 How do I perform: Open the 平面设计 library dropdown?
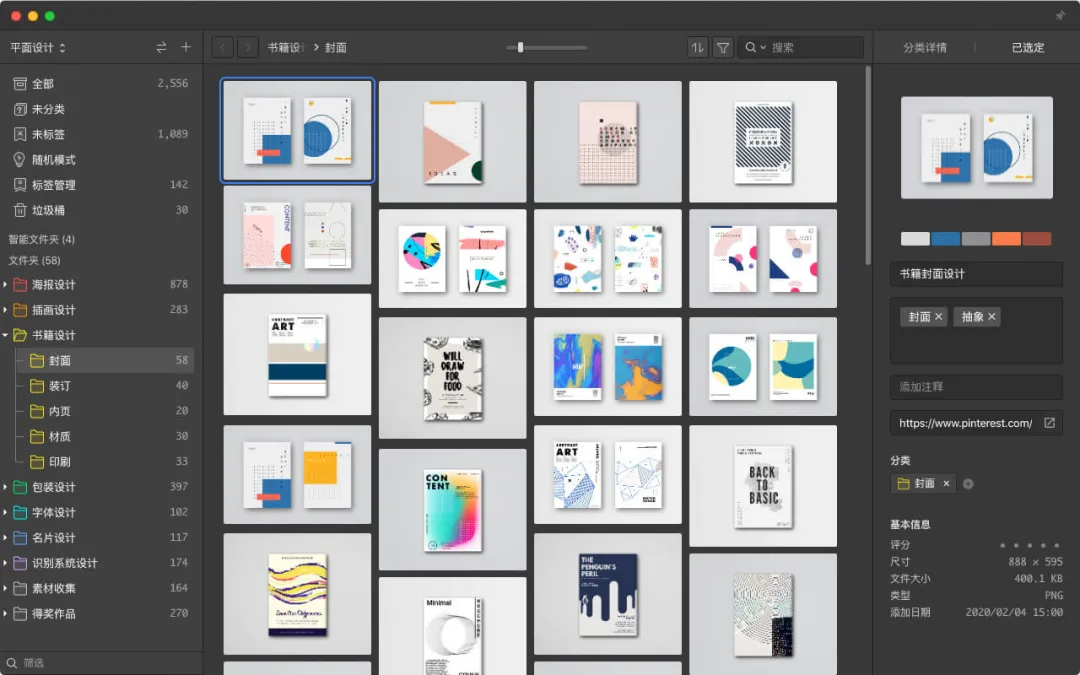click(38, 48)
